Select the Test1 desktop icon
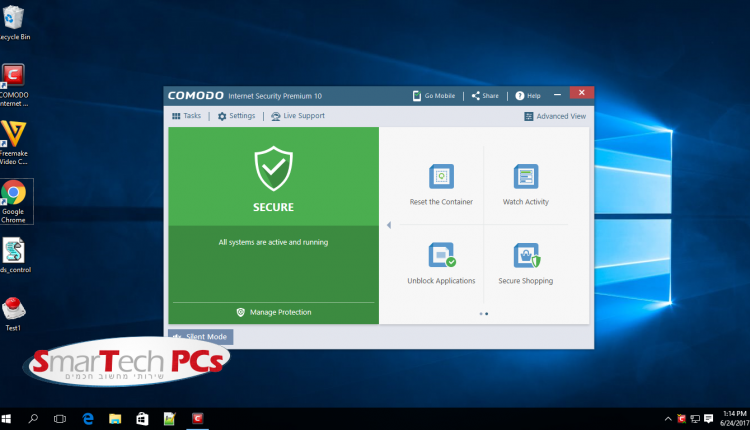 pos(13,314)
